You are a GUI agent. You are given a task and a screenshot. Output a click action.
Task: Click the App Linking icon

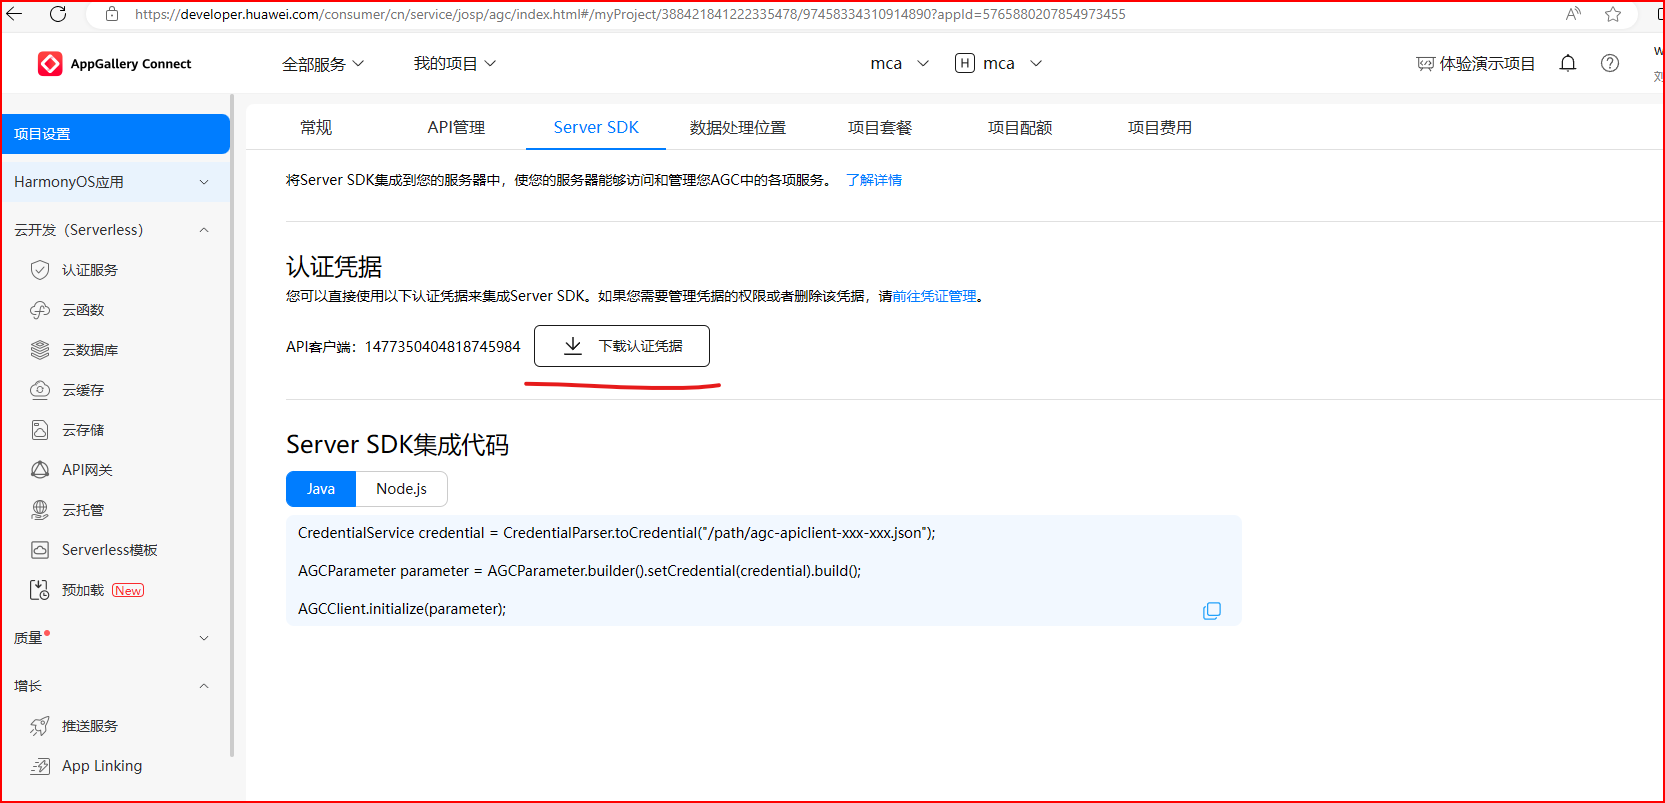[x=40, y=766]
